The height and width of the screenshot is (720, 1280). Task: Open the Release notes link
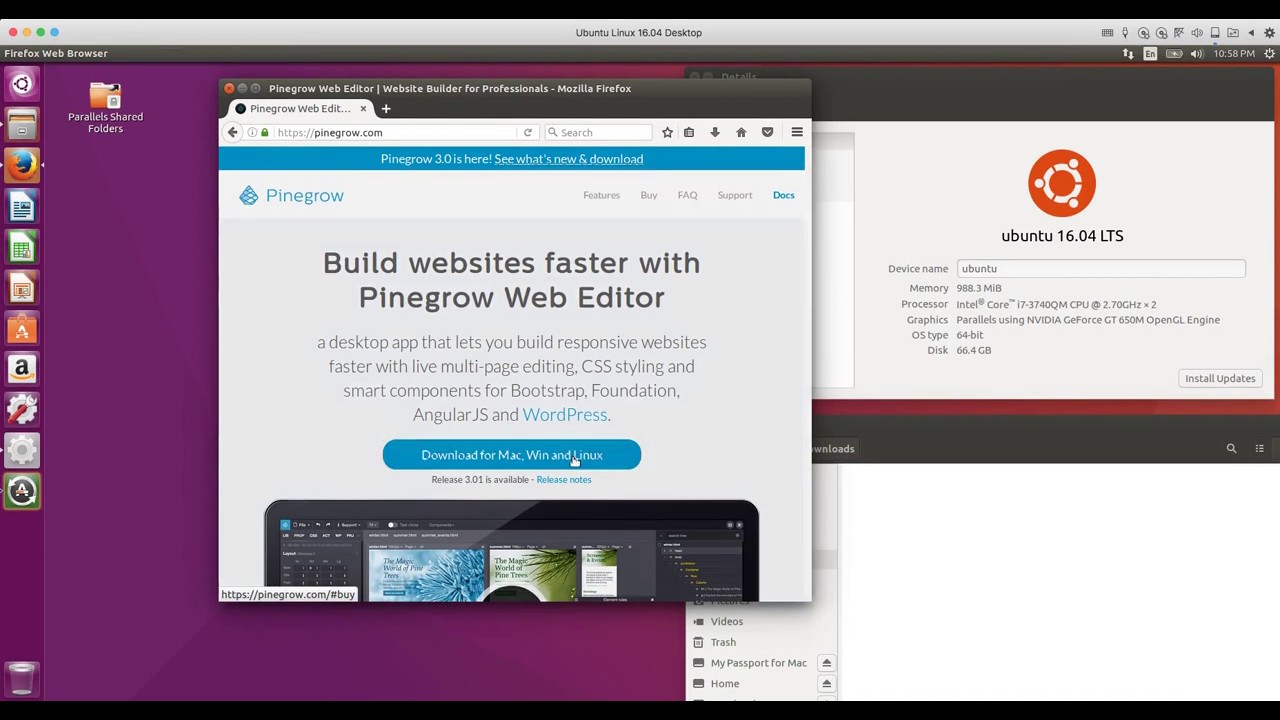tap(563, 480)
